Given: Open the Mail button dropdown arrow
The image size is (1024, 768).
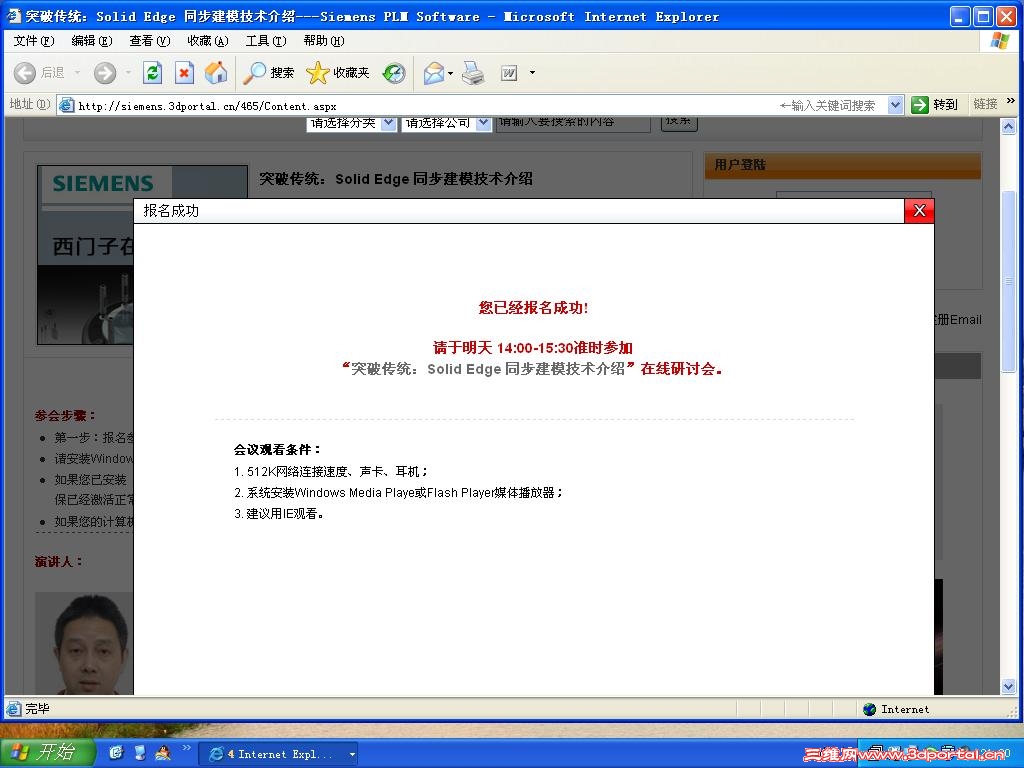Looking at the screenshot, I should click(x=451, y=72).
